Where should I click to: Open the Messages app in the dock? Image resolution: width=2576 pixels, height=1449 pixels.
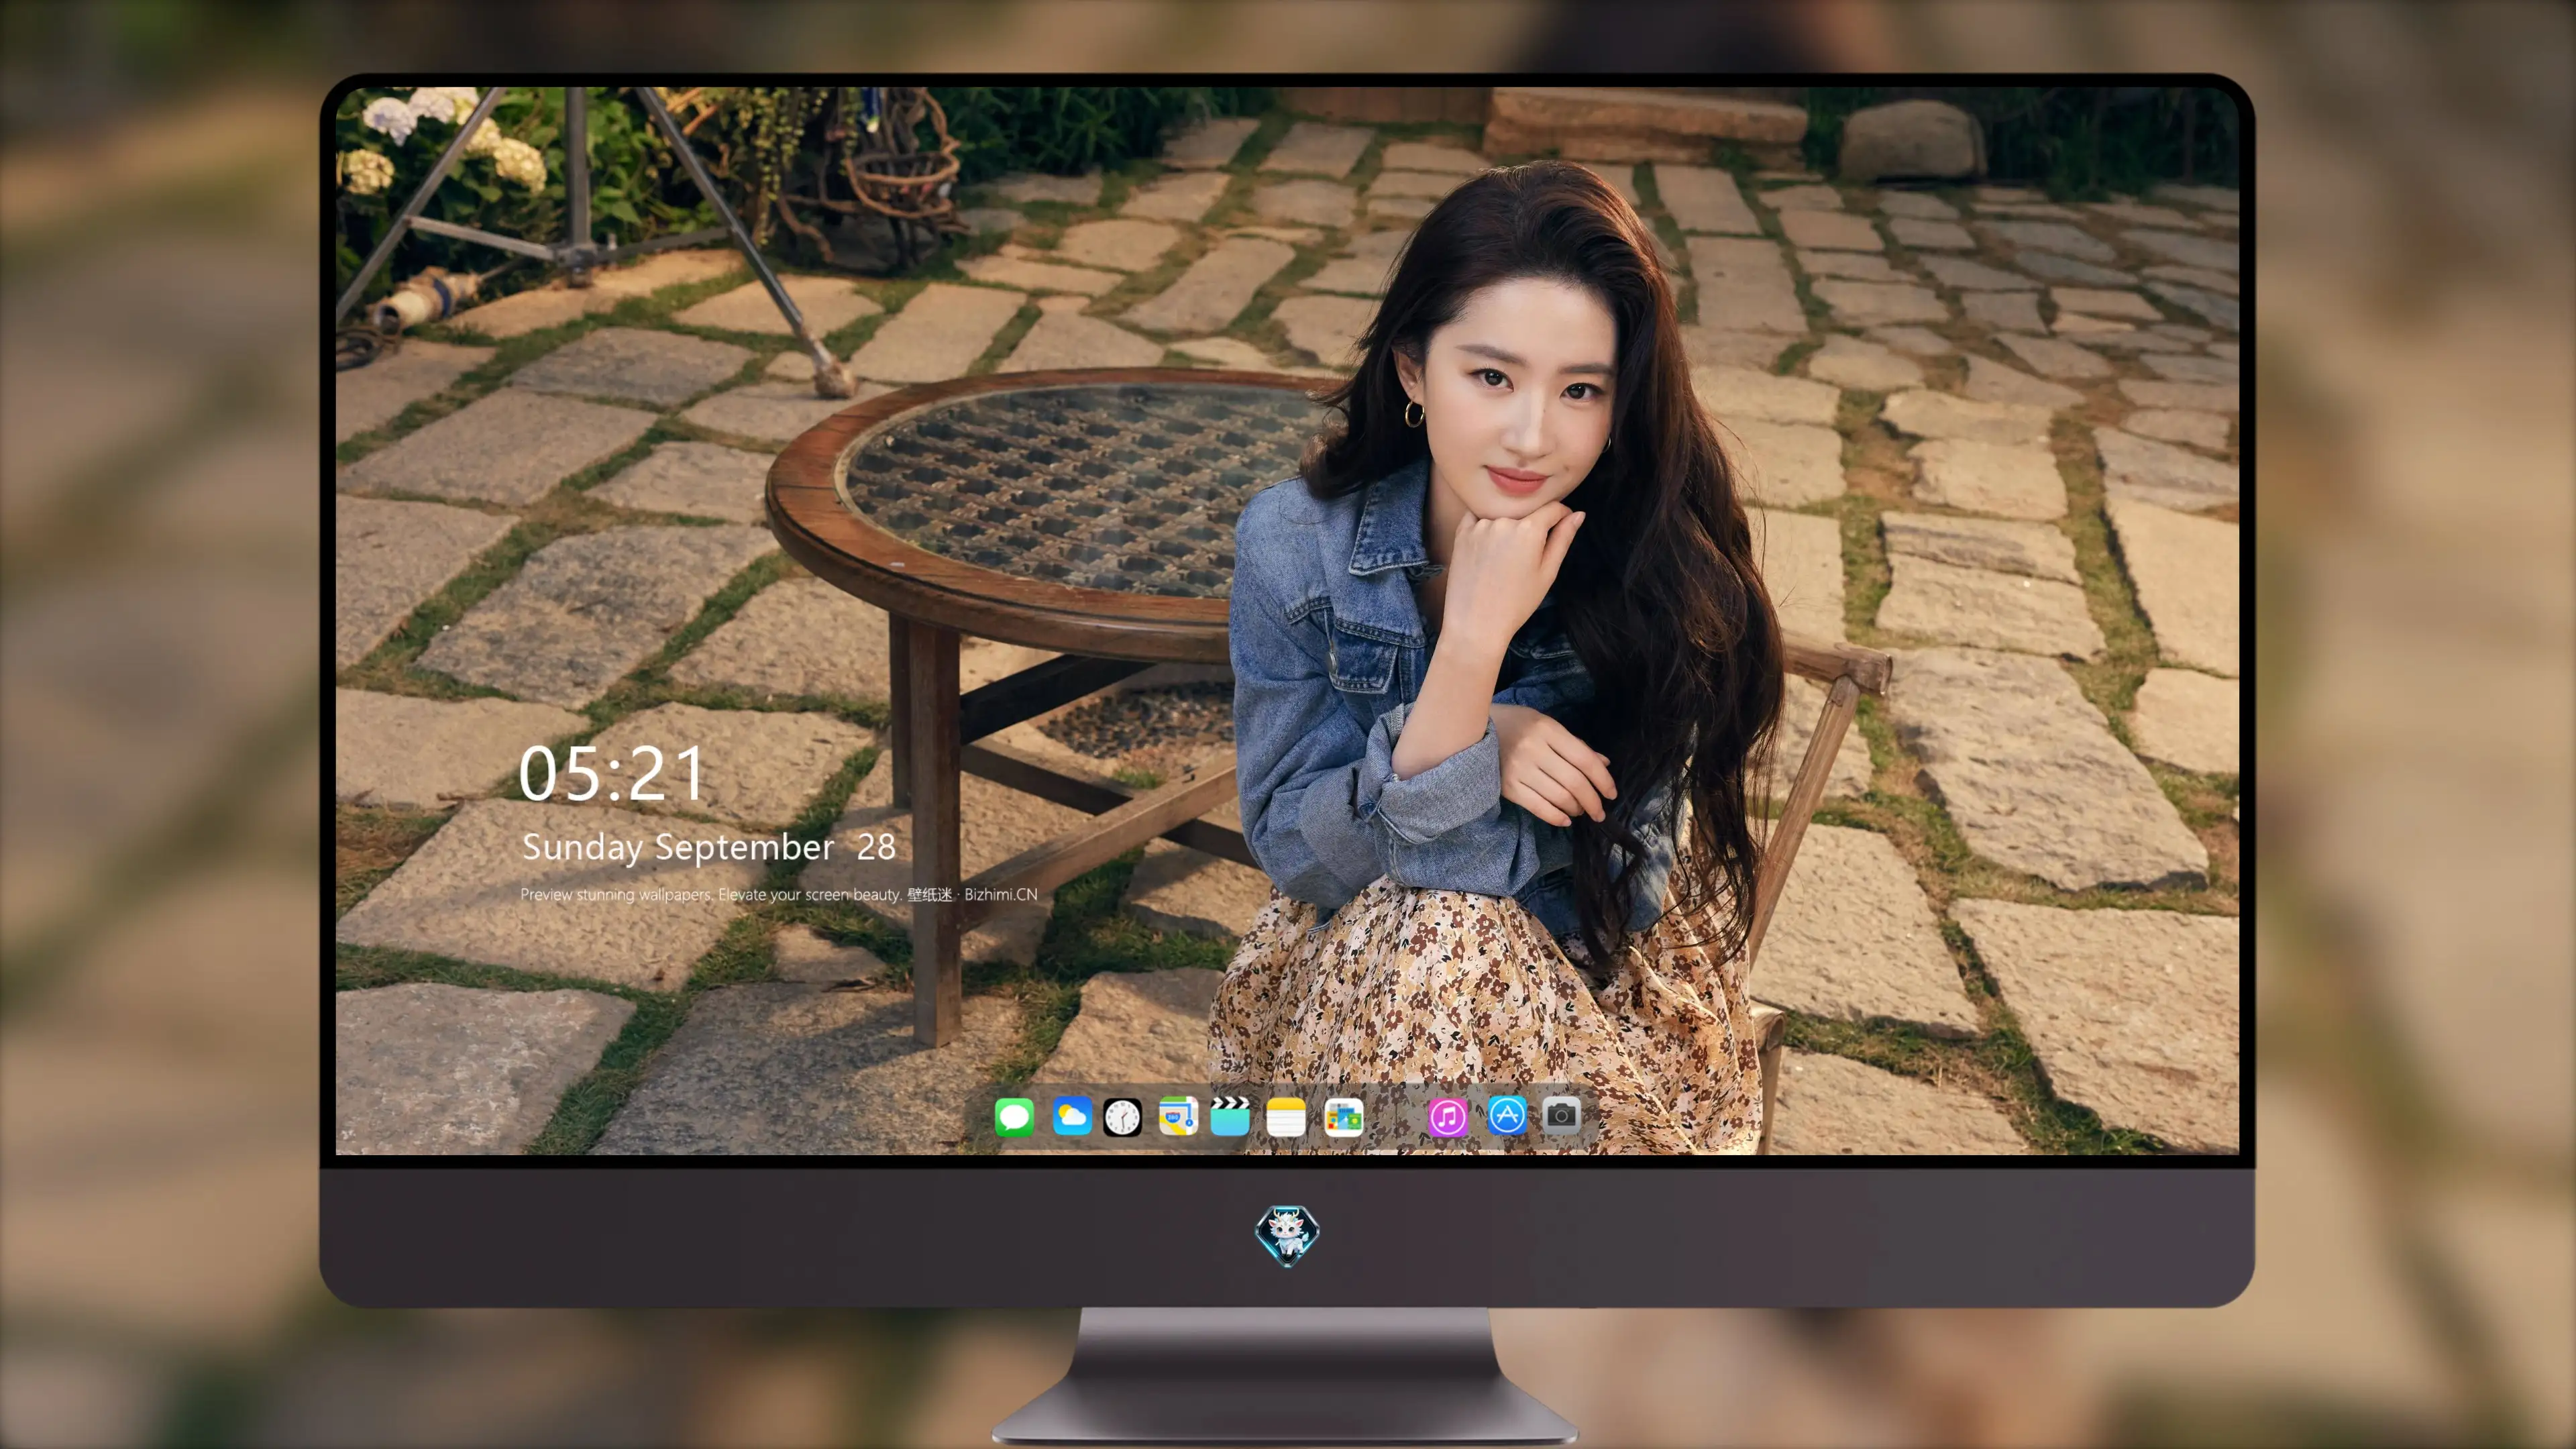coord(1014,1116)
